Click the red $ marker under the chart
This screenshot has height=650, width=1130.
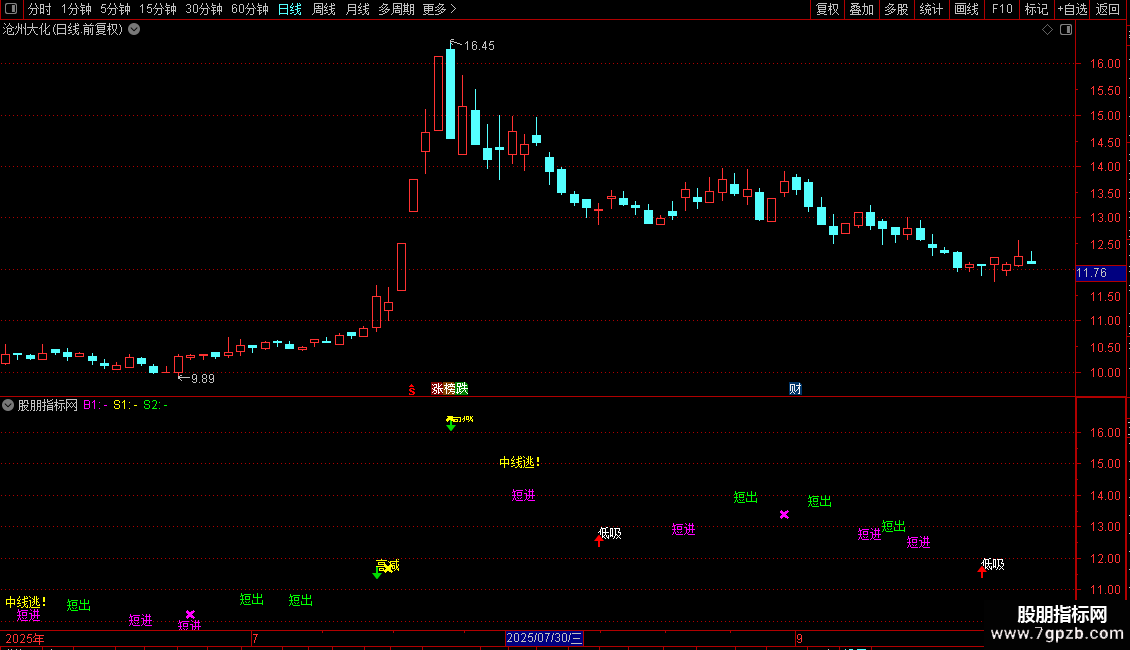(x=411, y=389)
